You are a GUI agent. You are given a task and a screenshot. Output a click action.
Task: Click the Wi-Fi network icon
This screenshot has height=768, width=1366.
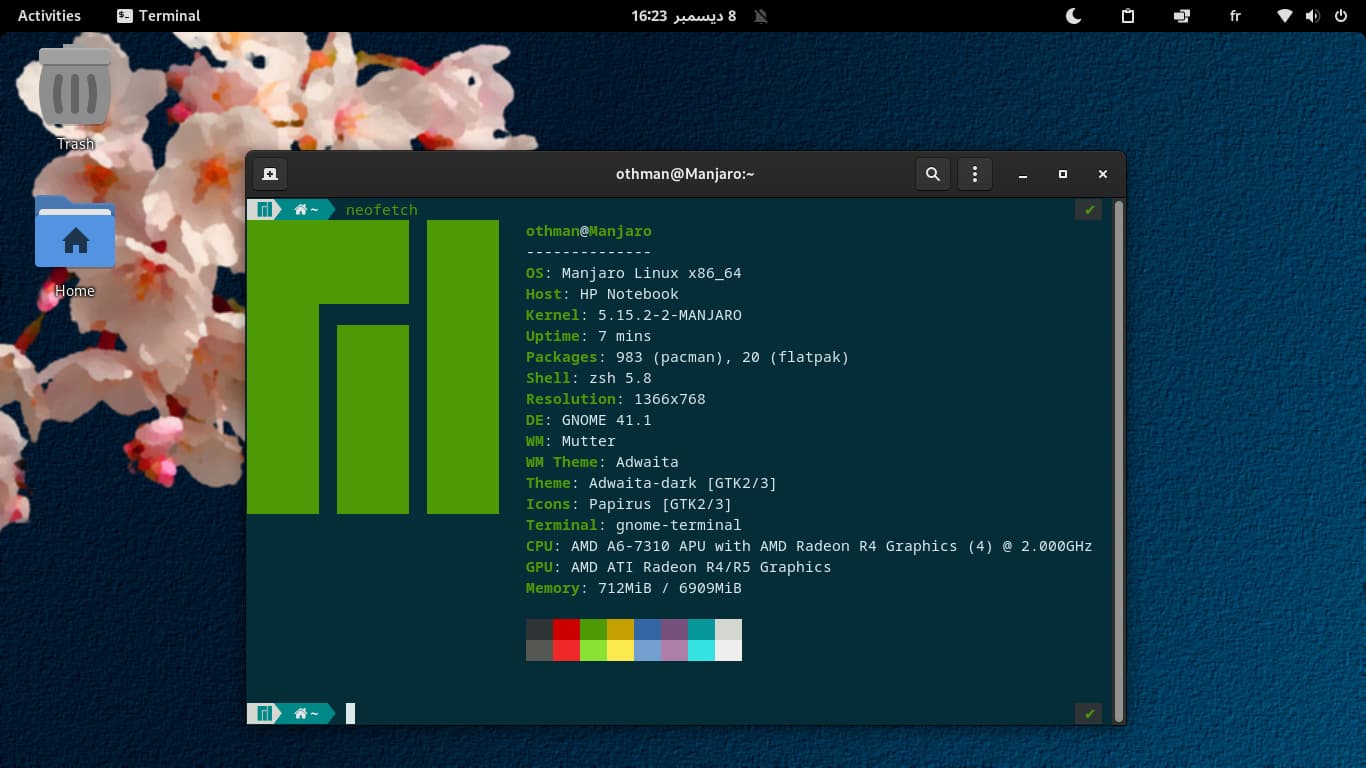pyautogui.click(x=1285, y=16)
